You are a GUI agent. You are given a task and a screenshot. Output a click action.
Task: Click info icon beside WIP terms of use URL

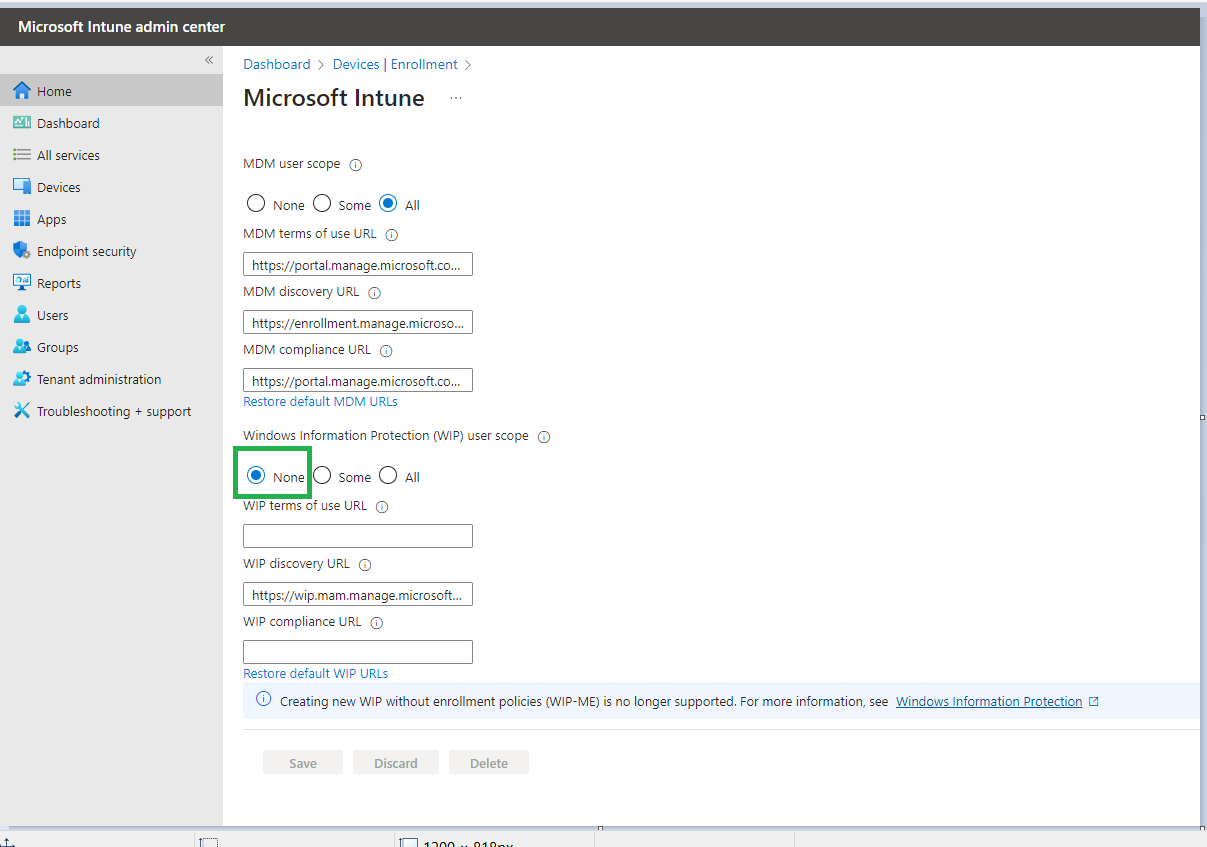382,507
